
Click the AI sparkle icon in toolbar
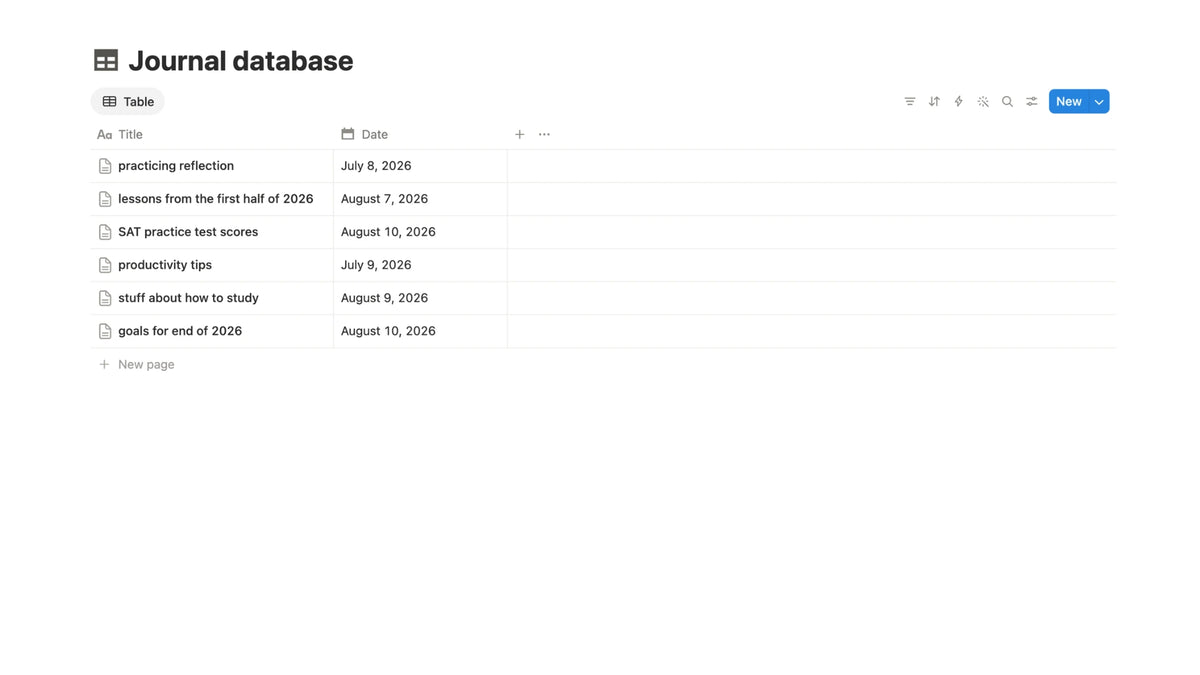[x=983, y=101]
